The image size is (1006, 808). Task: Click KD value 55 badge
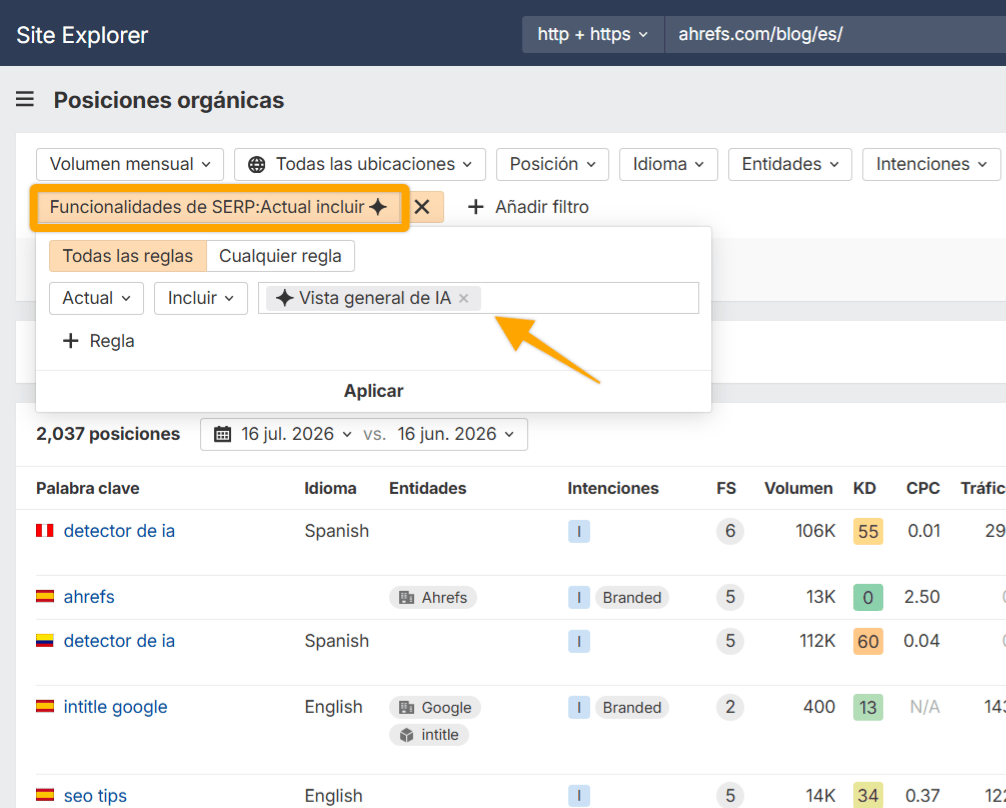[x=868, y=531]
